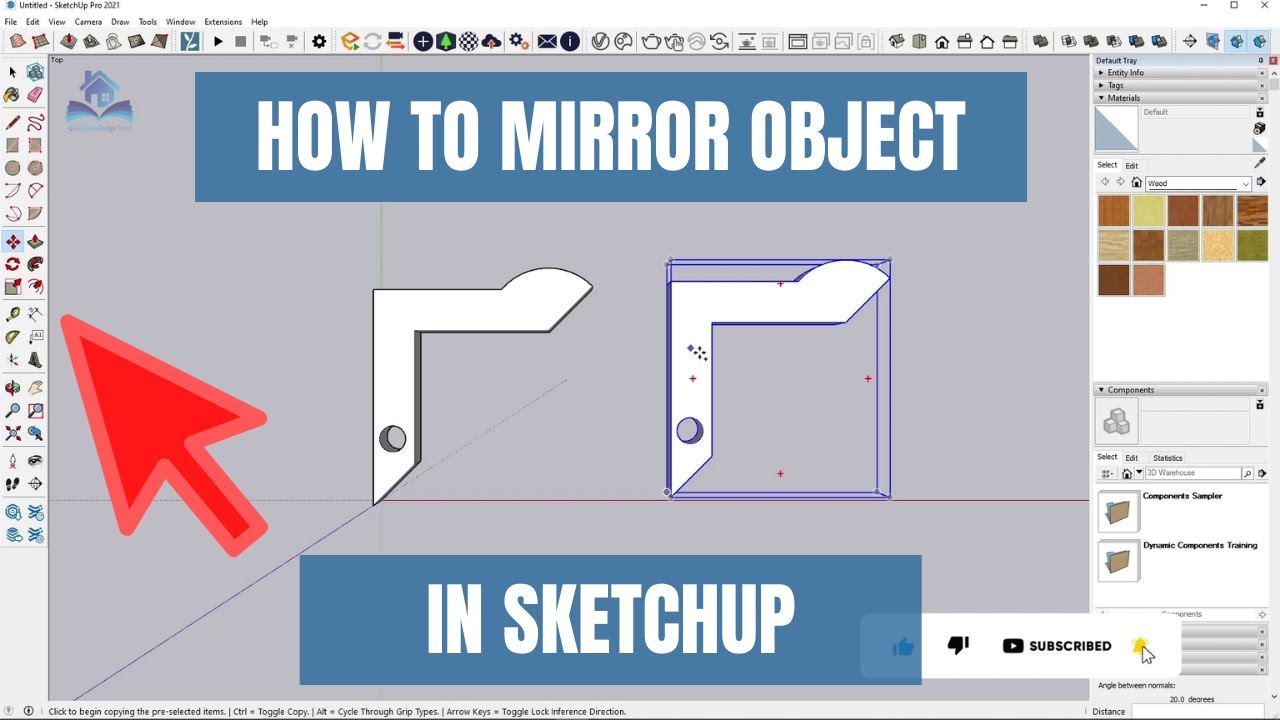1280x720 pixels.
Task: Click the eyedropper sample paint icon
Action: (1260, 163)
